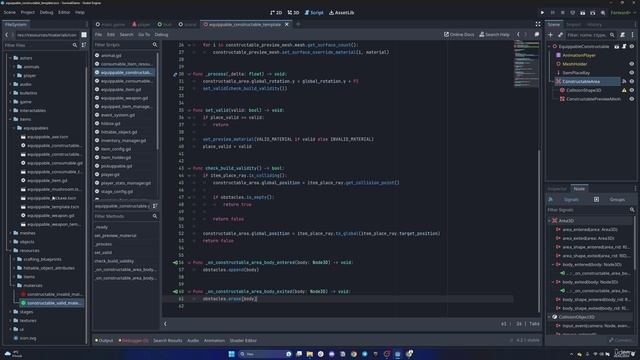
Task: Toggle visibility of ConstructableArea node
Action: 632,82
